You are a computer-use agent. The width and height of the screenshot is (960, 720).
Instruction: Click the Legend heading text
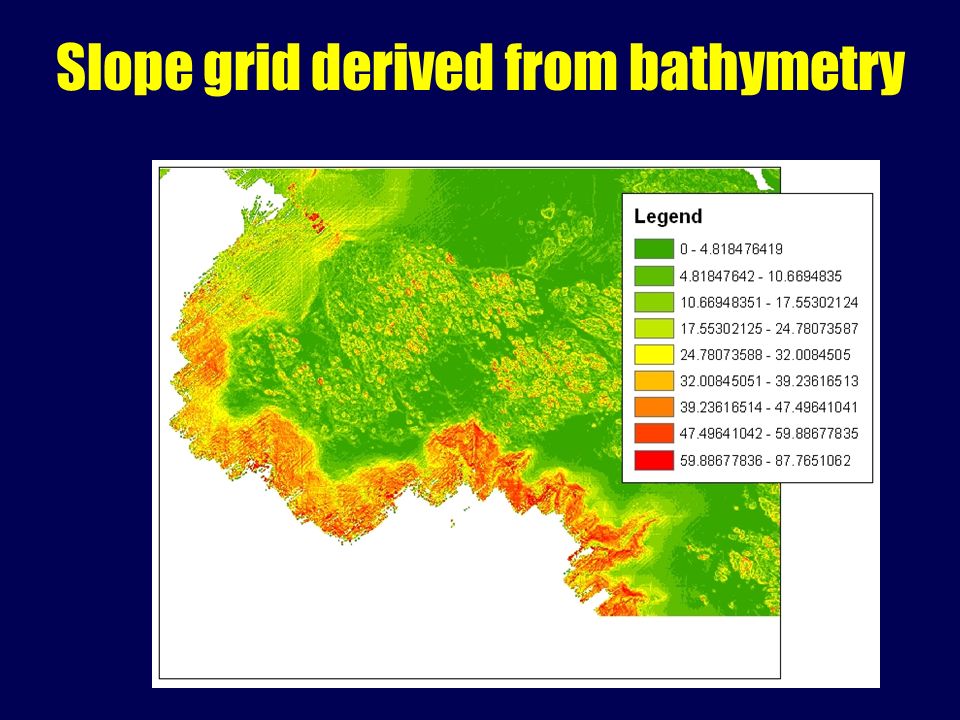tap(668, 217)
